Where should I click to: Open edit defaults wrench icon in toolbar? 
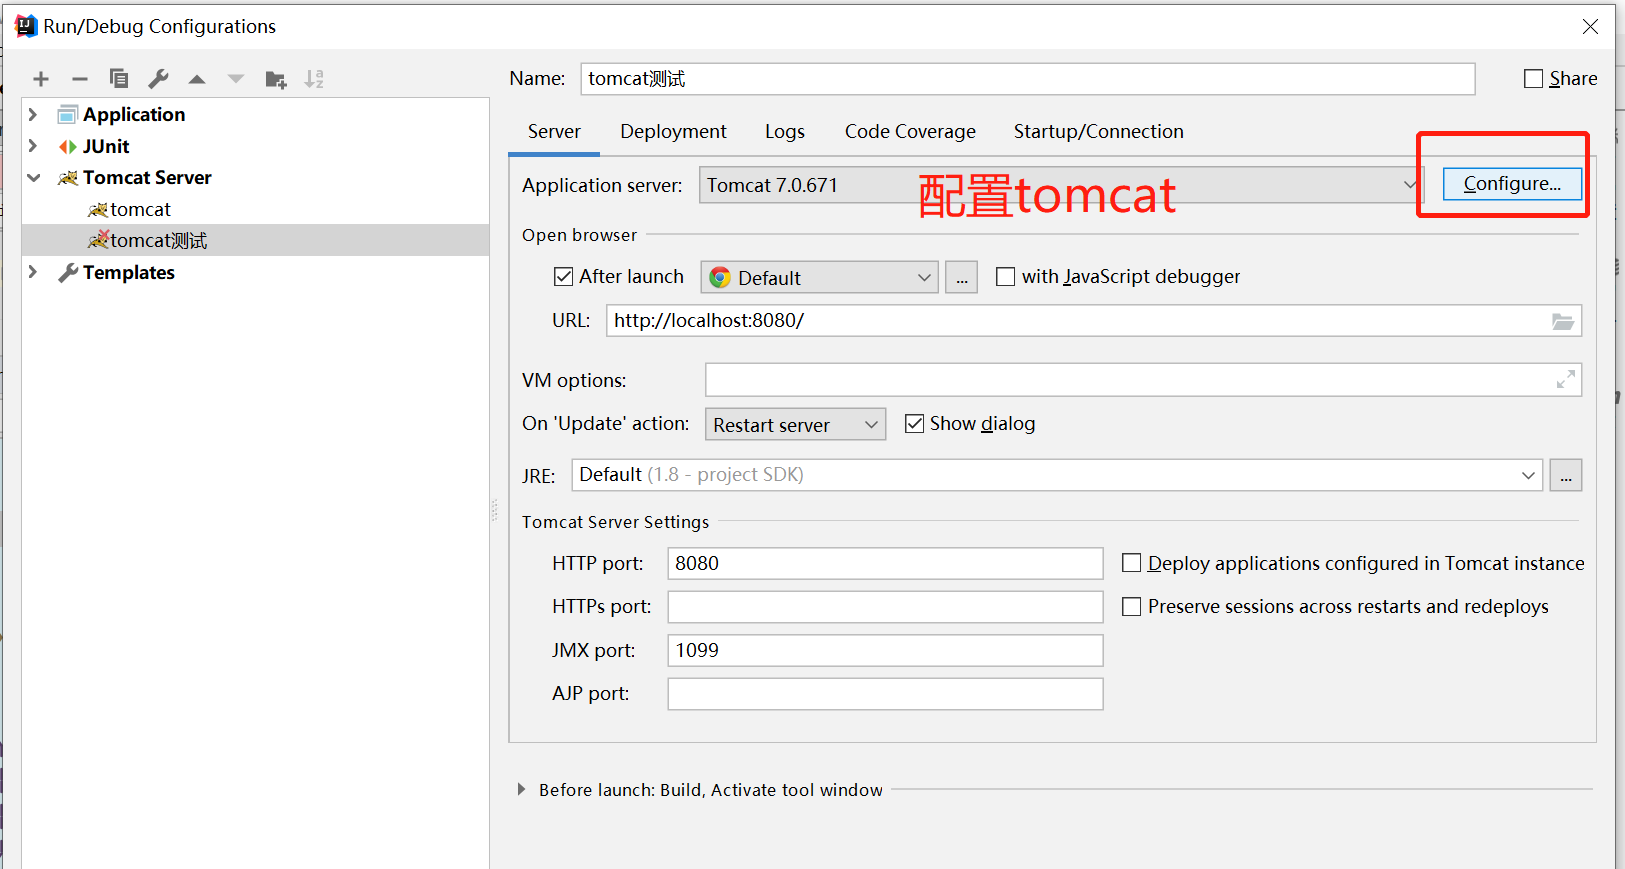click(x=158, y=79)
